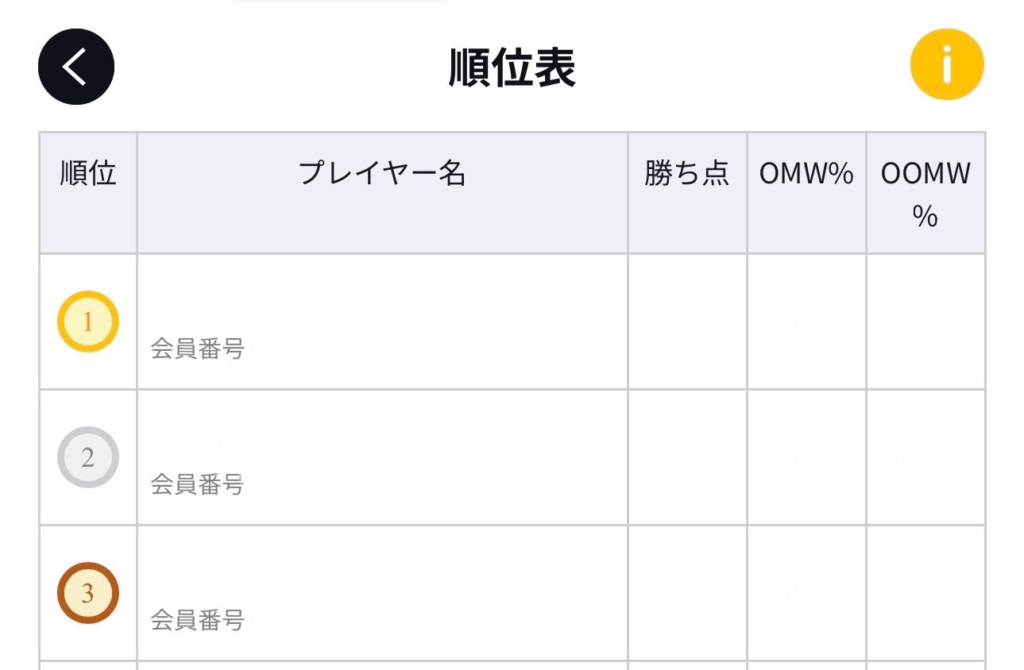Select the OOMW% column header

pos(925,193)
